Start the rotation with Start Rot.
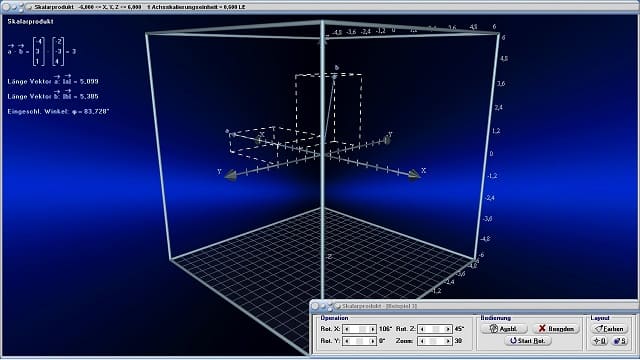 tap(528, 341)
